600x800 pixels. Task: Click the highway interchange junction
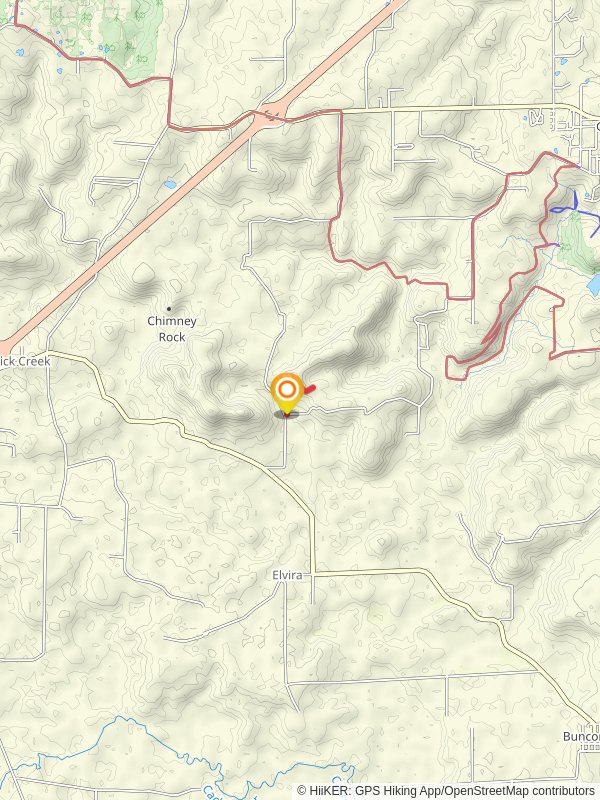pyautogui.click(x=269, y=116)
